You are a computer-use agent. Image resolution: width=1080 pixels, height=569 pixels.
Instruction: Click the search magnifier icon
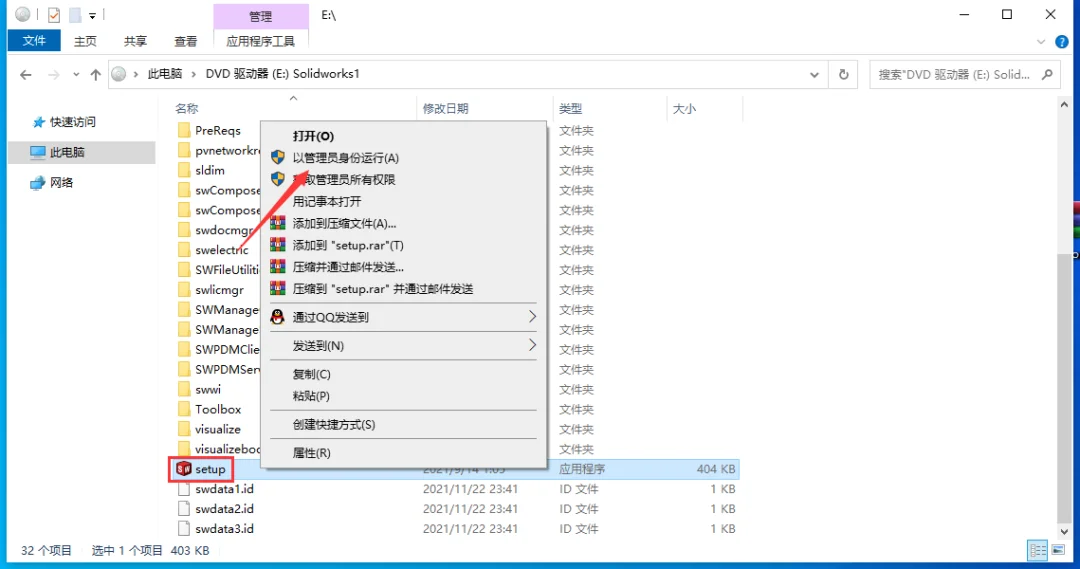[1048, 74]
